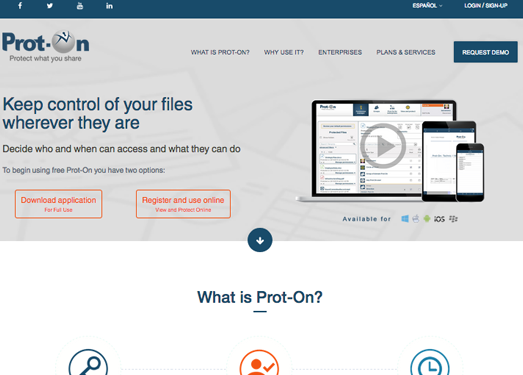Viewport: 523px width, 375px height.
Task: Open the Plans & Services menu
Action: point(406,52)
